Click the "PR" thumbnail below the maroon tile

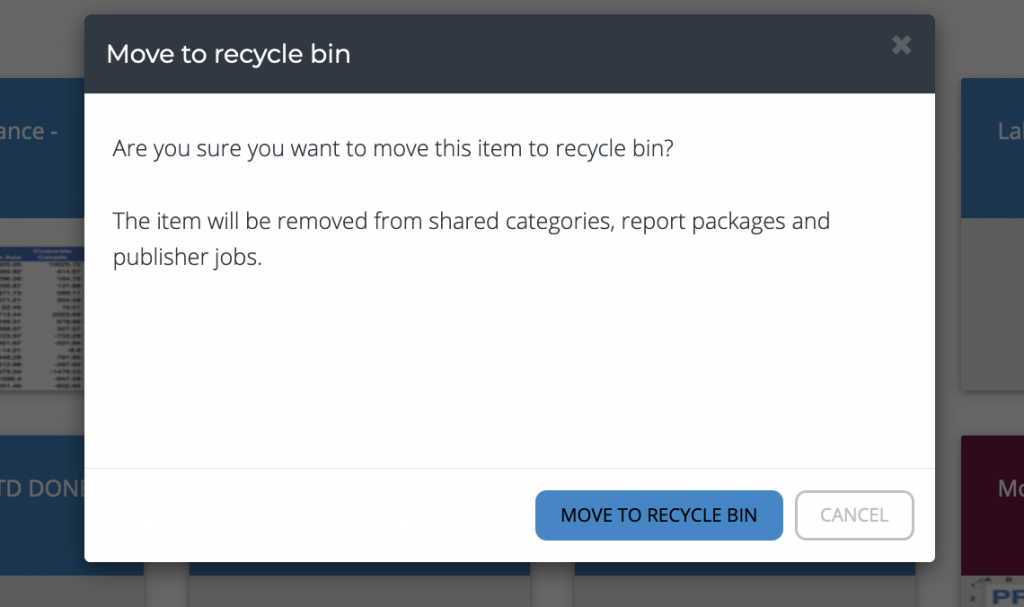(995, 592)
